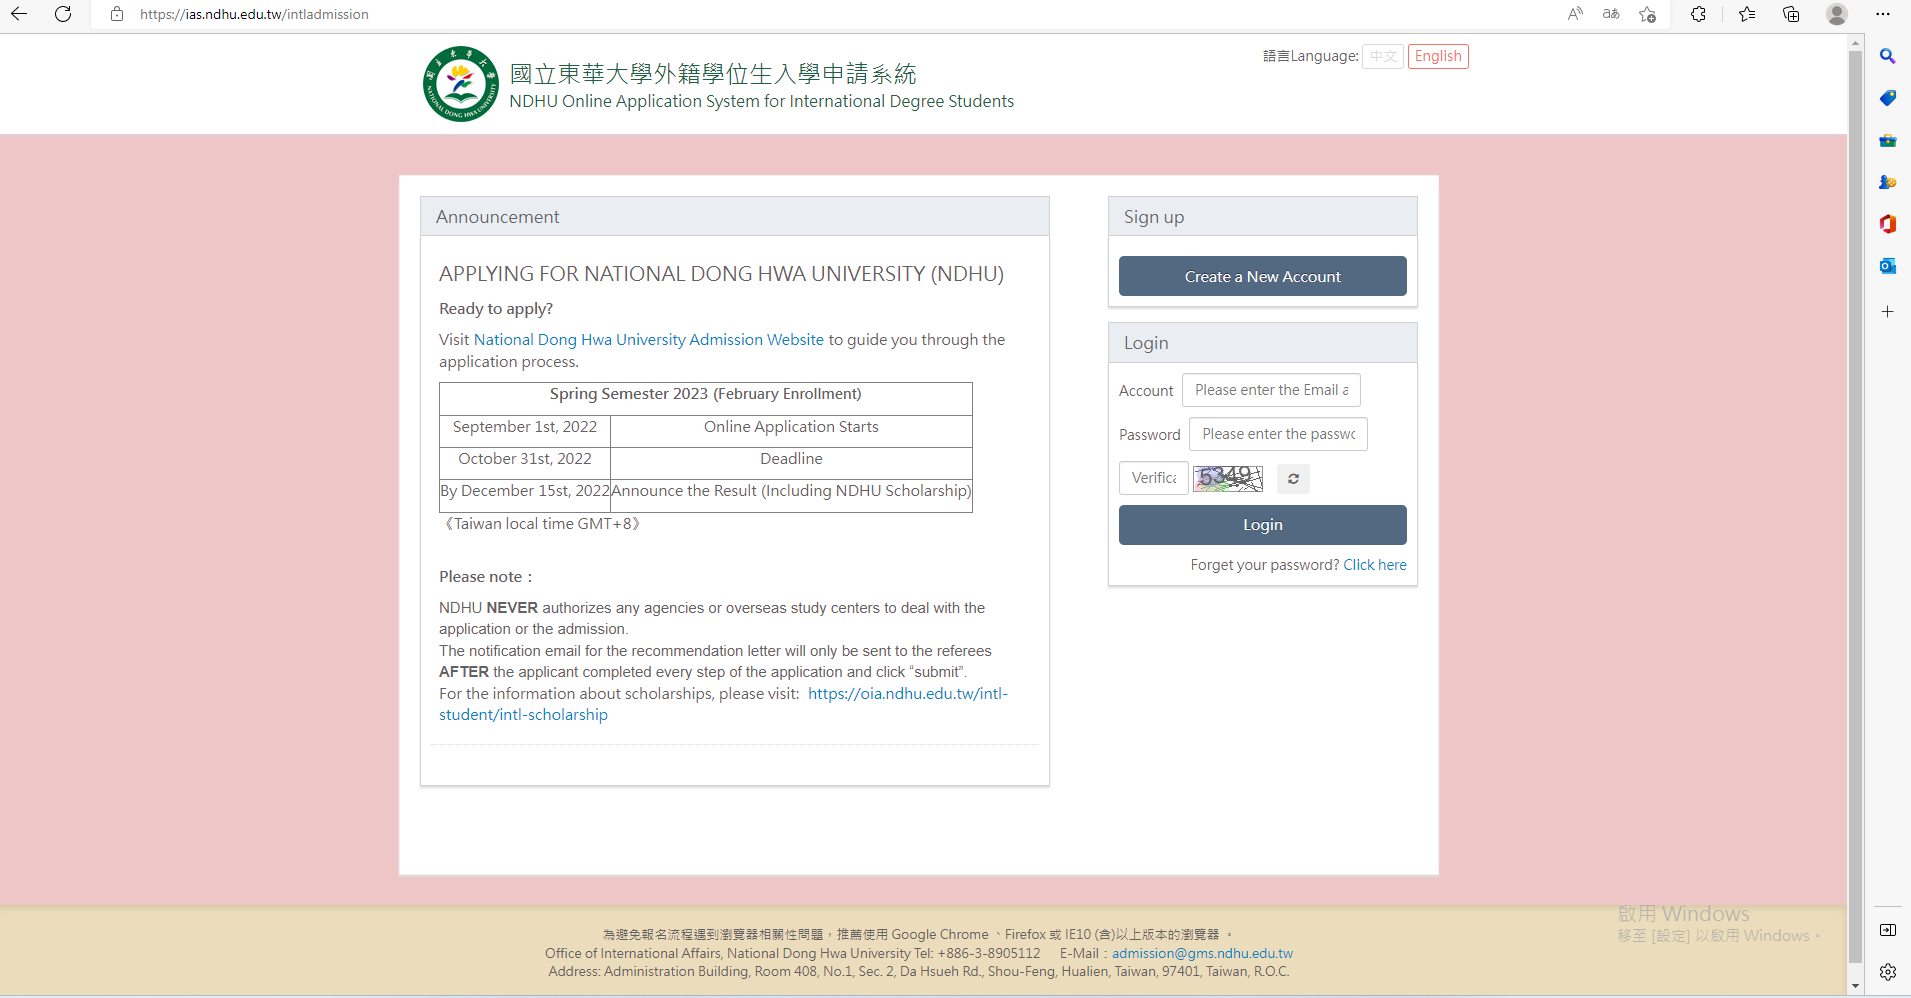Add a new sidebar app
The height and width of the screenshot is (998, 1911).
(x=1887, y=312)
